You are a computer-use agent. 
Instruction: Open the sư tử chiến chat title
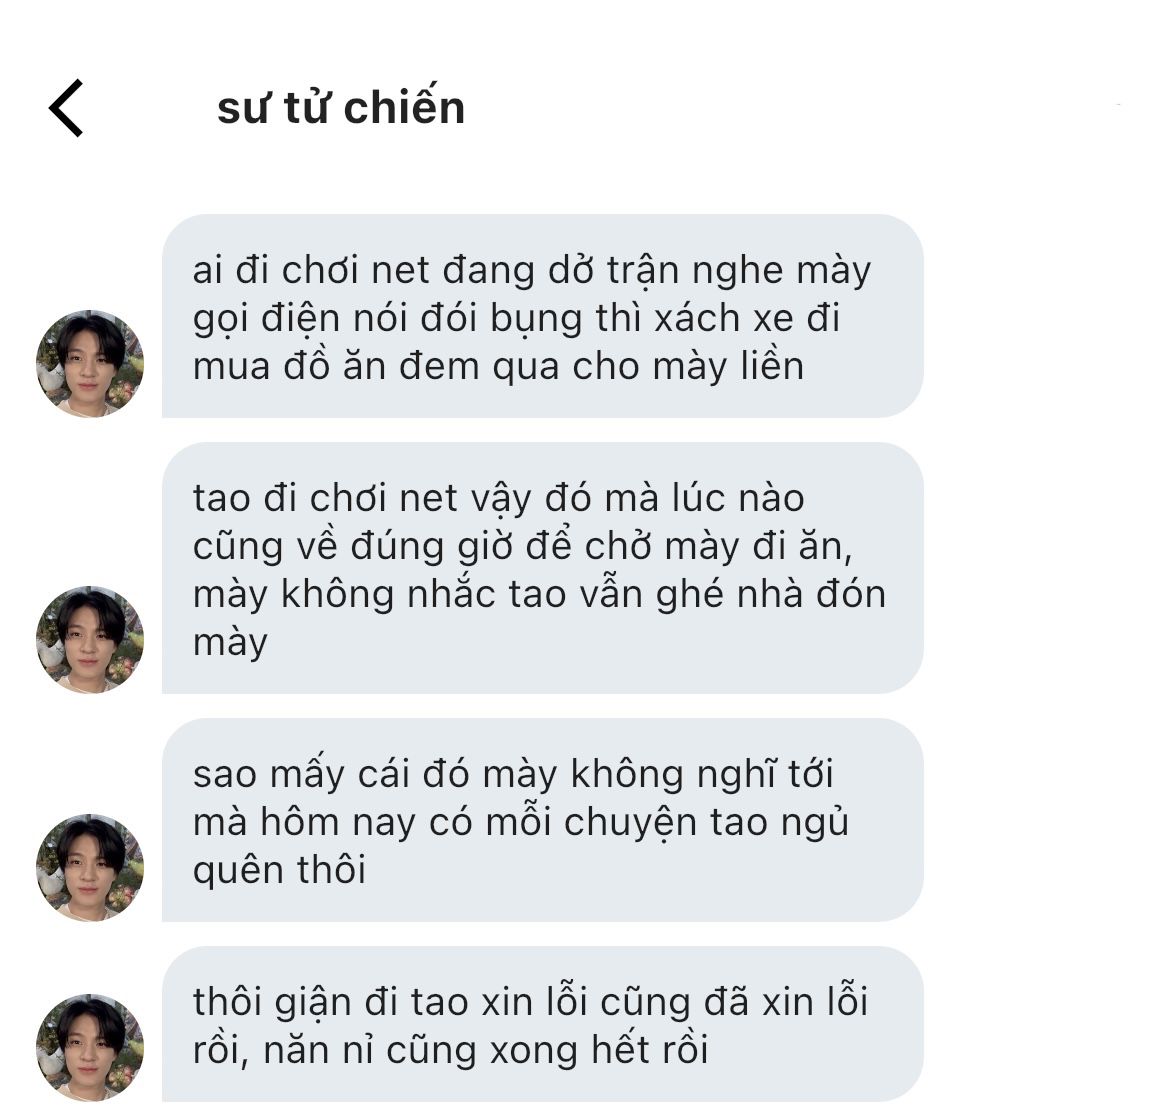pyautogui.click(x=341, y=107)
